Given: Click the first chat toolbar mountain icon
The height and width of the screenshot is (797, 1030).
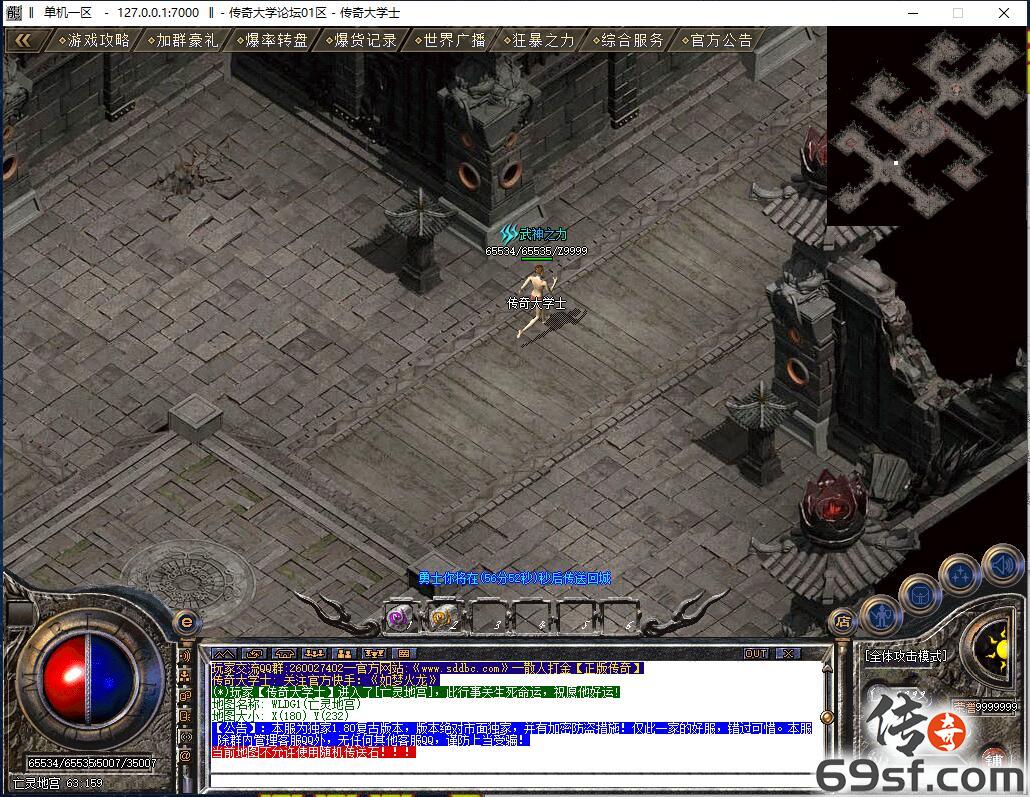Looking at the screenshot, I should (x=223, y=653).
